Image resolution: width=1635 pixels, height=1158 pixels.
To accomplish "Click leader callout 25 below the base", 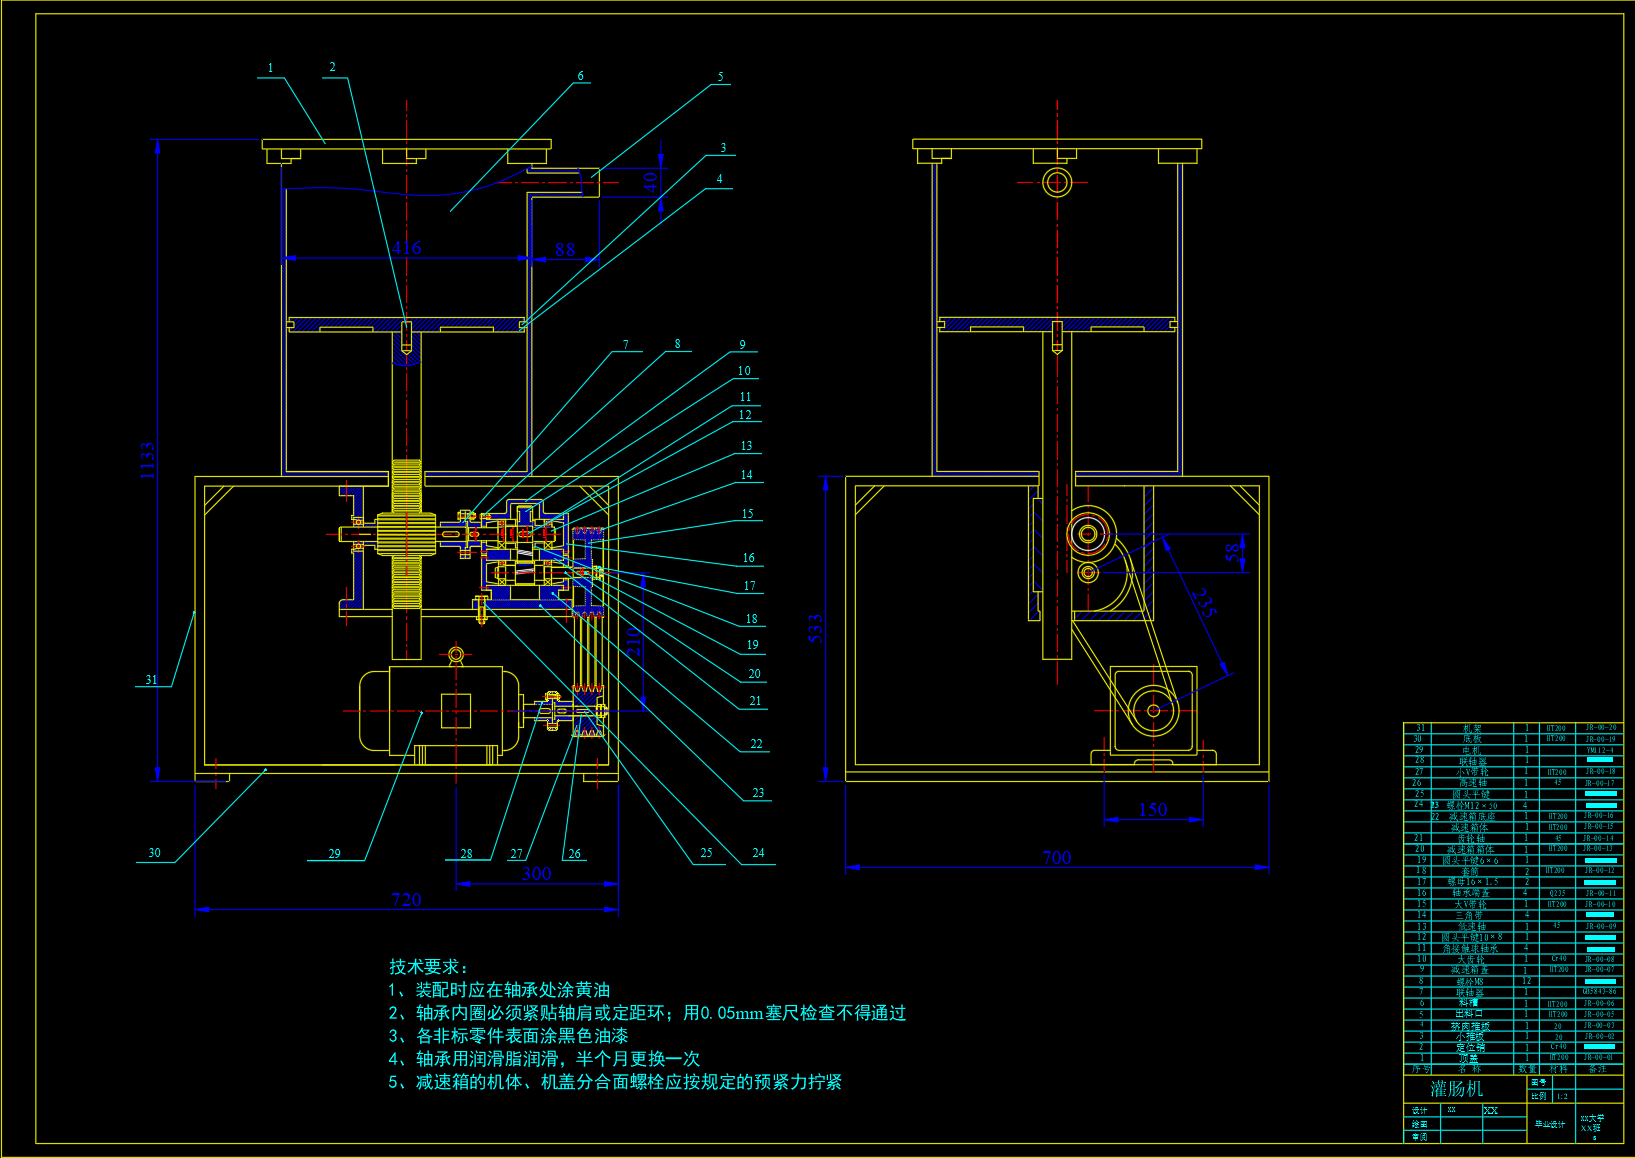I will click(707, 853).
